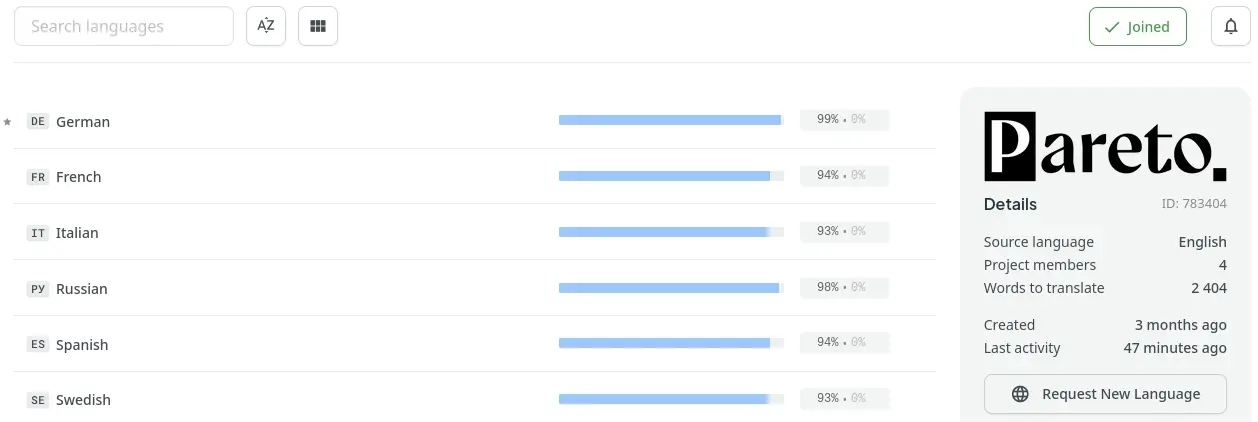Screen dimensions: 1258x422
Task: Click the Request New Language button
Action: tap(1105, 394)
